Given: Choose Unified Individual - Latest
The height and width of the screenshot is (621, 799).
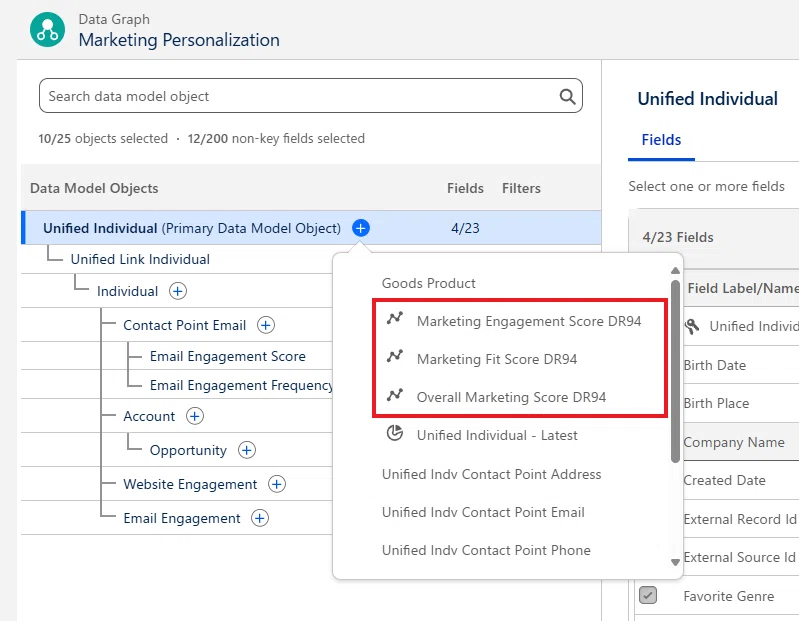Looking at the screenshot, I should (x=497, y=436).
